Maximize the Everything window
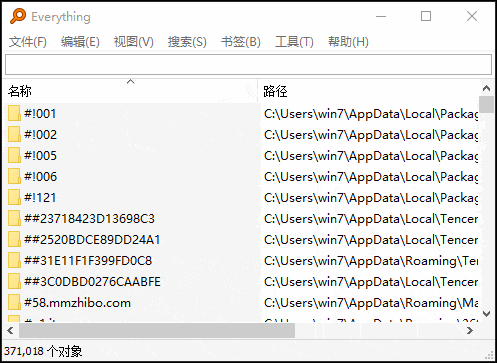 click(x=426, y=16)
